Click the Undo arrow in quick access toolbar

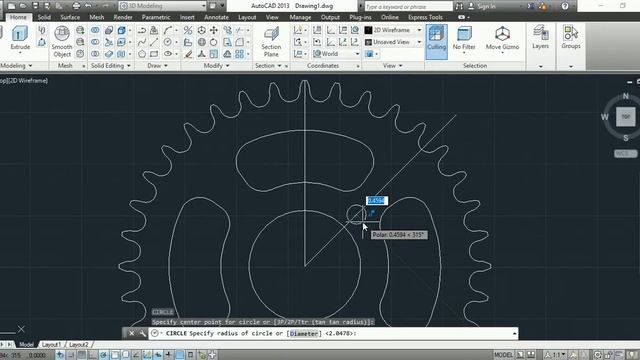pyautogui.click(x=88, y=6)
